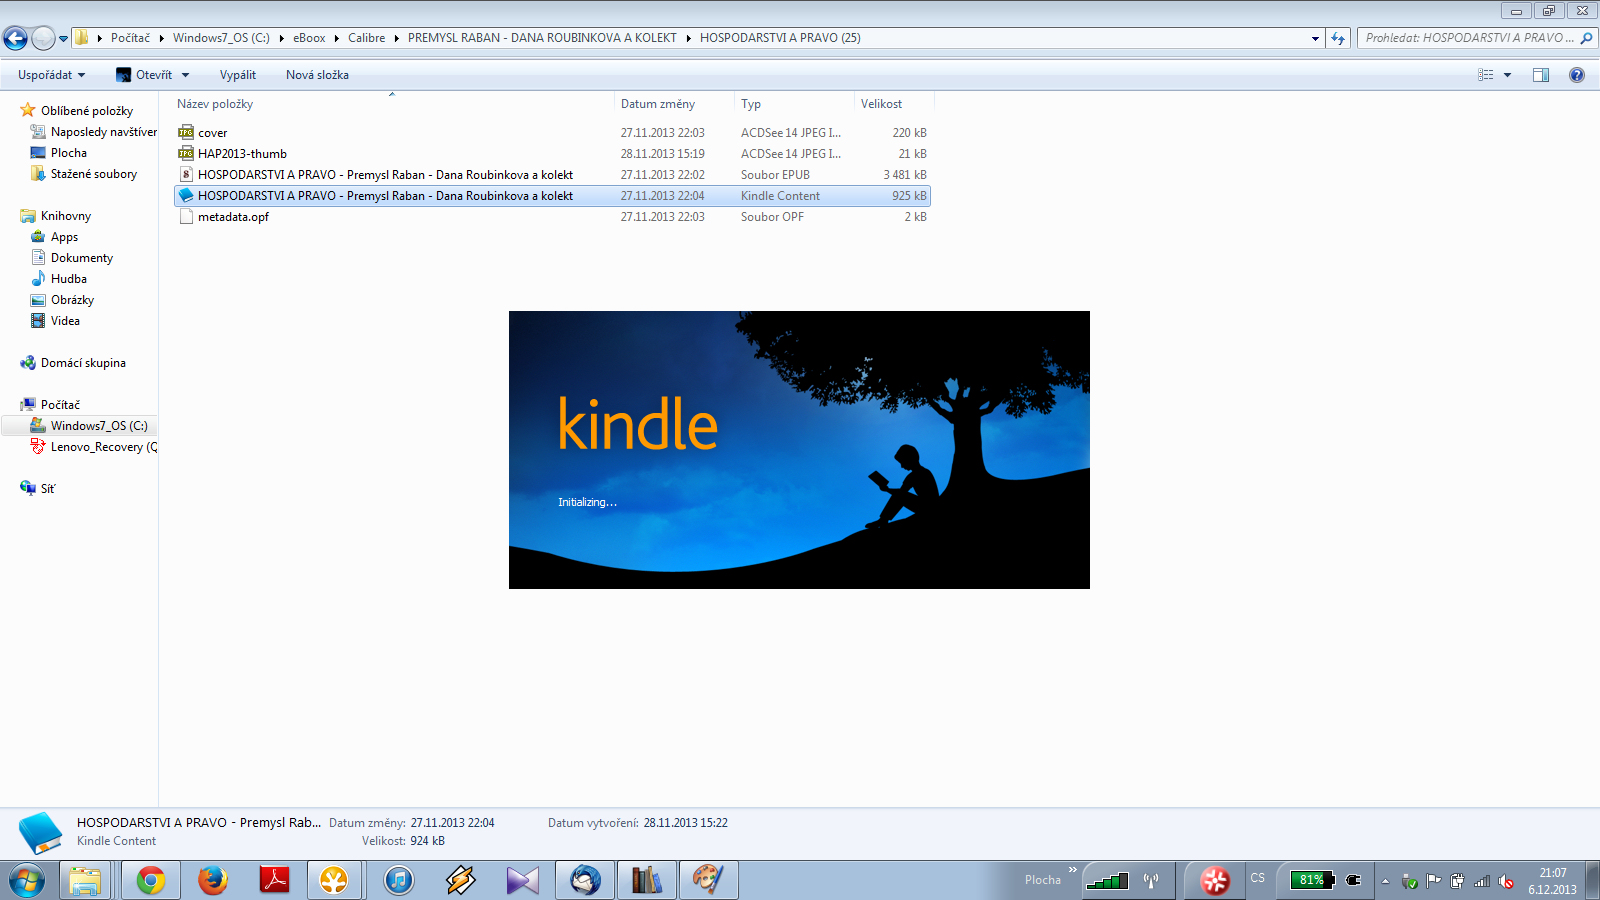Screen dimensions: 1600x900
Task: Open Hudba library
Action: tap(68, 279)
